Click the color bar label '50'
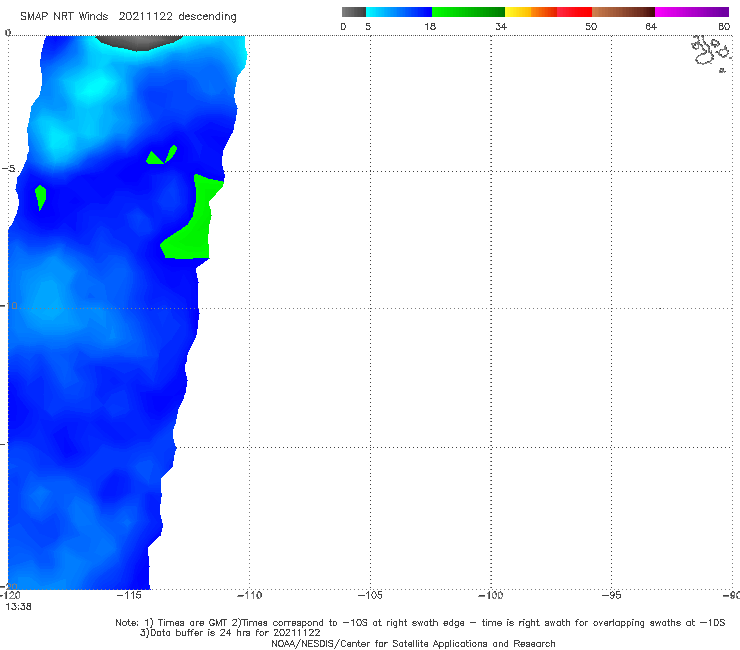Screen dimensions: 740x650 pos(591,27)
